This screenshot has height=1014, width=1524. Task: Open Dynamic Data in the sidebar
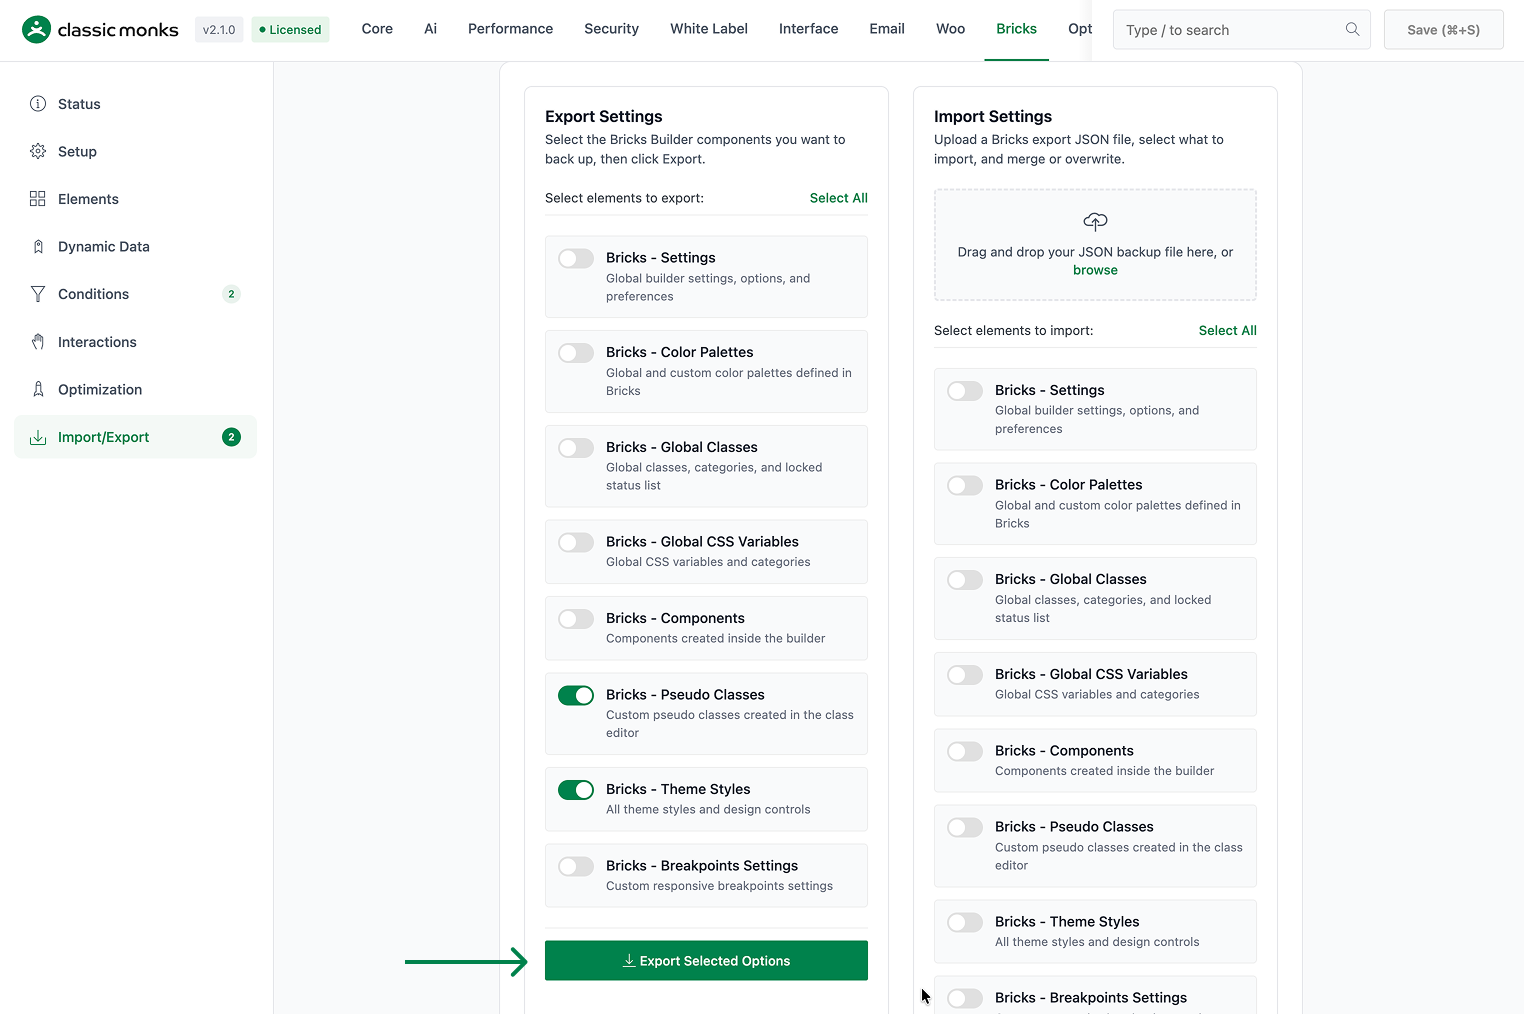pyautogui.click(x=135, y=247)
